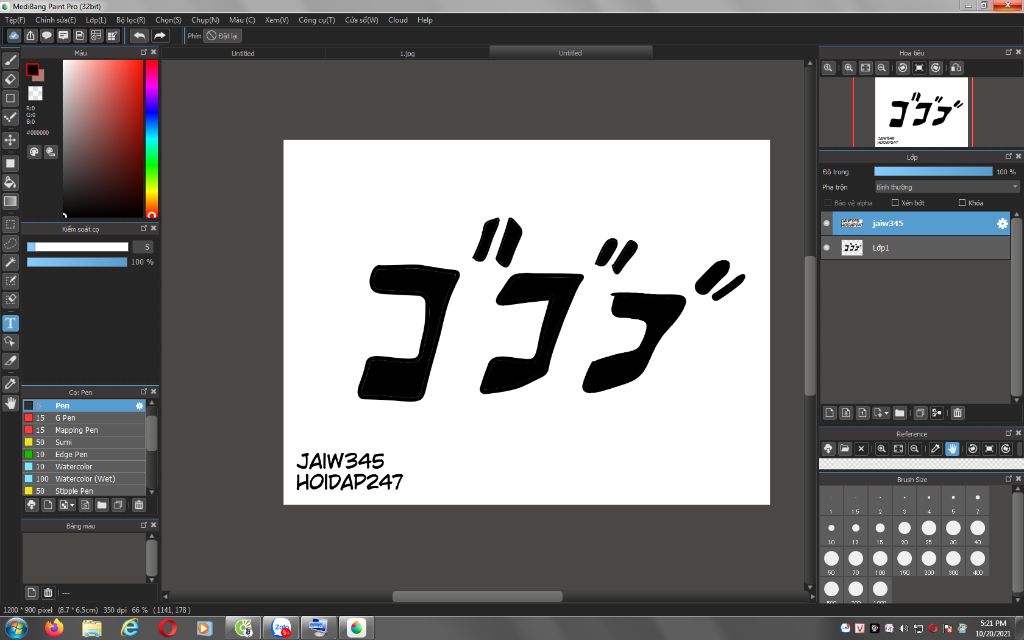Select the Eraser tool
1024x640 pixels.
pos(10,79)
